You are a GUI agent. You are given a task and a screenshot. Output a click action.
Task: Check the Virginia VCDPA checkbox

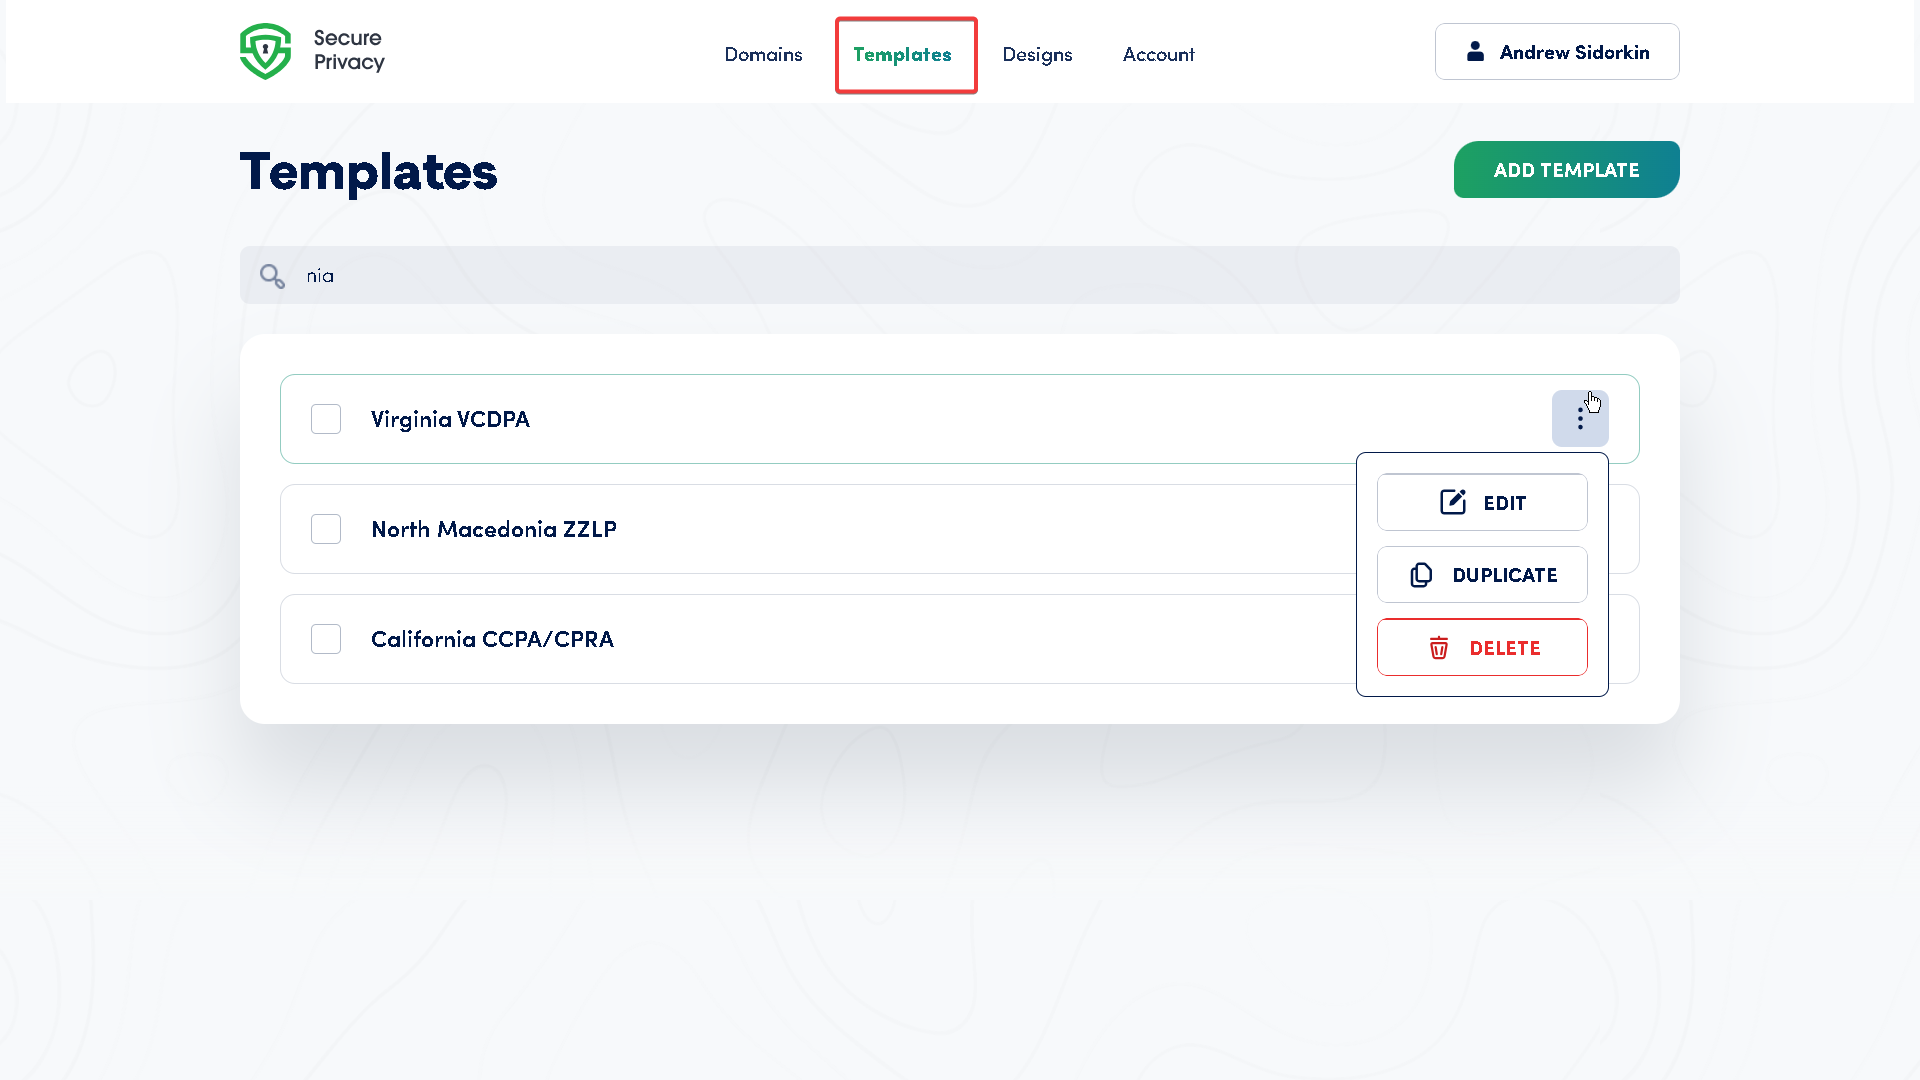(x=326, y=418)
